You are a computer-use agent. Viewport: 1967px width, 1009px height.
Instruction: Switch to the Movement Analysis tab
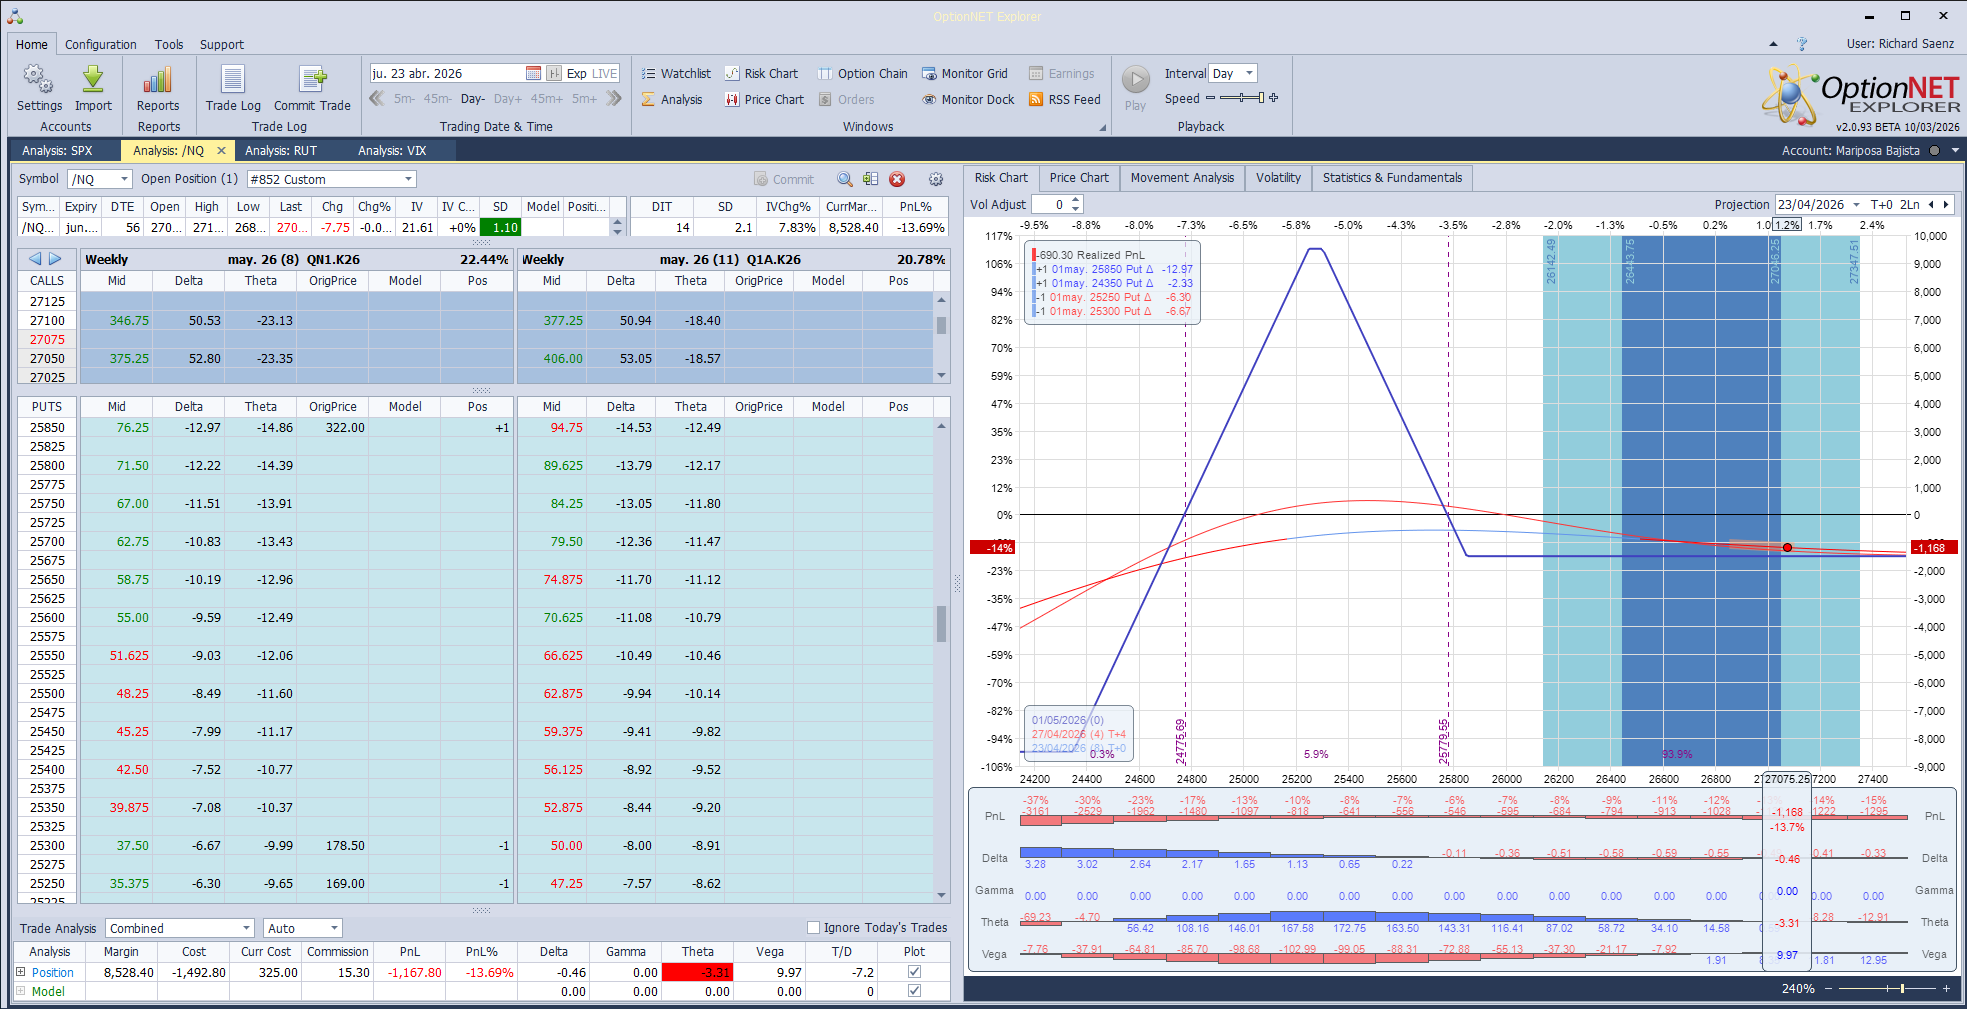pyautogui.click(x=1182, y=178)
